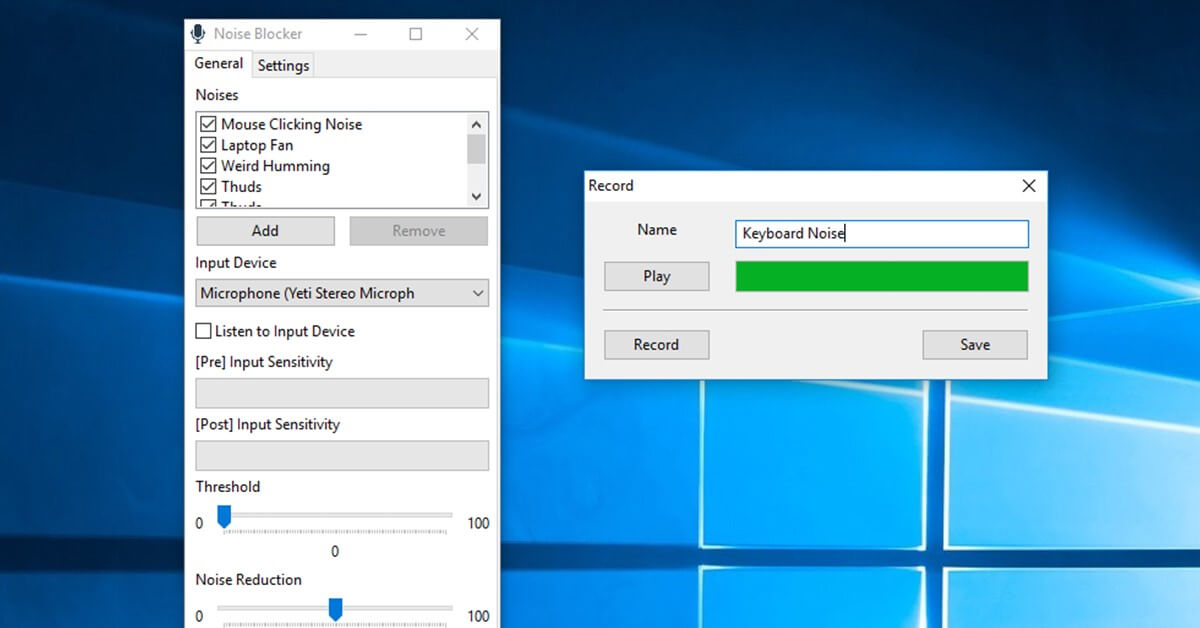
Task: Enable Listen to Input Device
Action: coord(204,331)
